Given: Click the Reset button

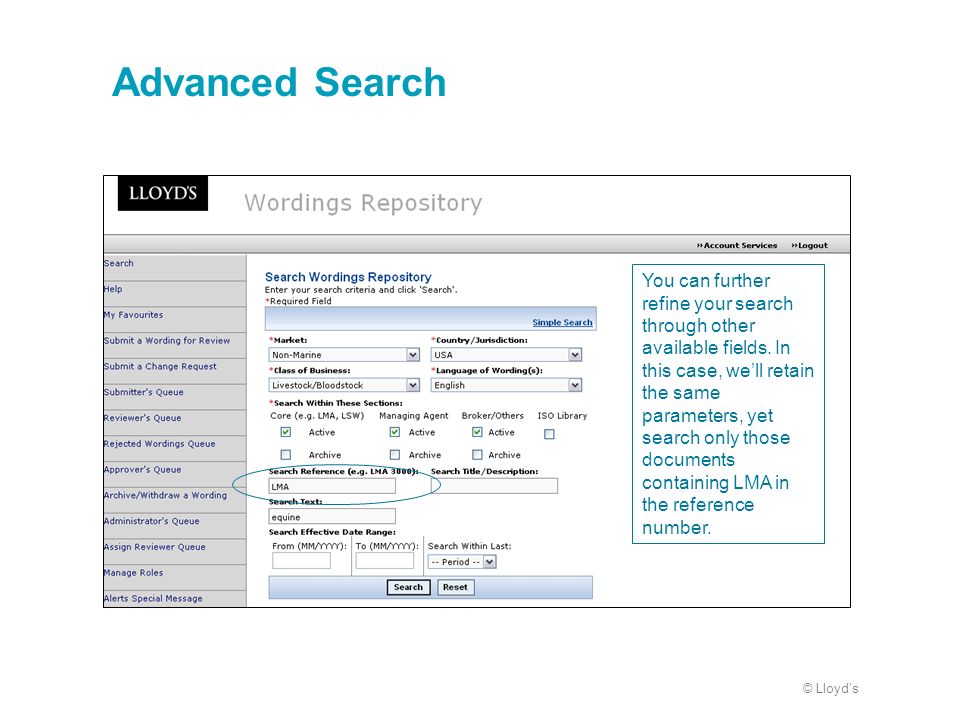Looking at the screenshot, I should tap(455, 587).
